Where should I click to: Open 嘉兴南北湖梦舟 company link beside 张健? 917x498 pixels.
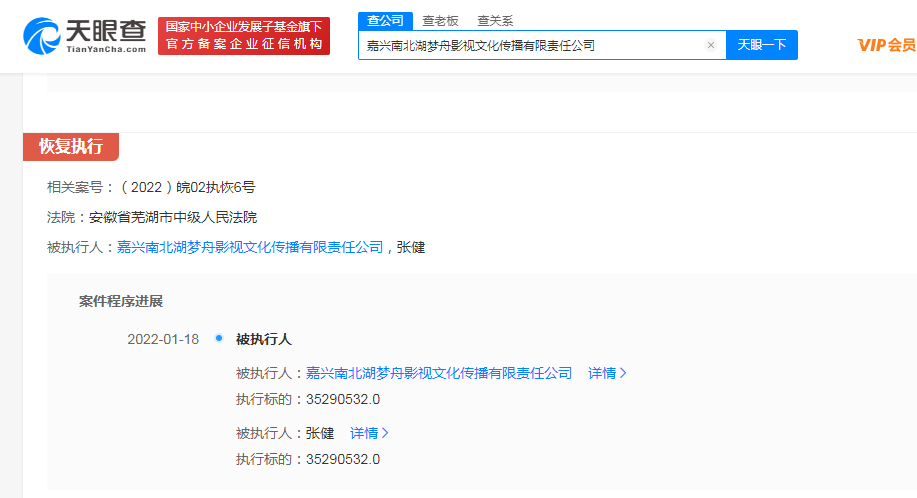click(250, 247)
